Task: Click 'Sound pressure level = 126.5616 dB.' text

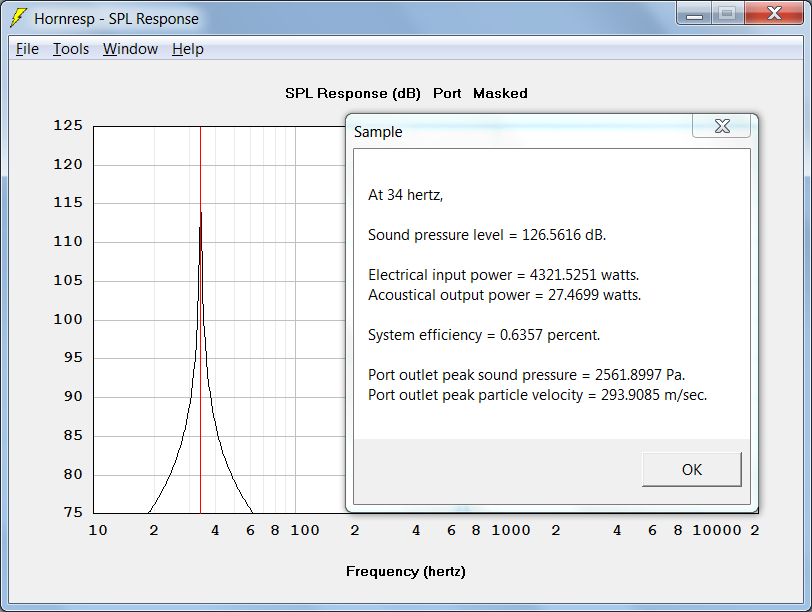Action: pos(487,235)
